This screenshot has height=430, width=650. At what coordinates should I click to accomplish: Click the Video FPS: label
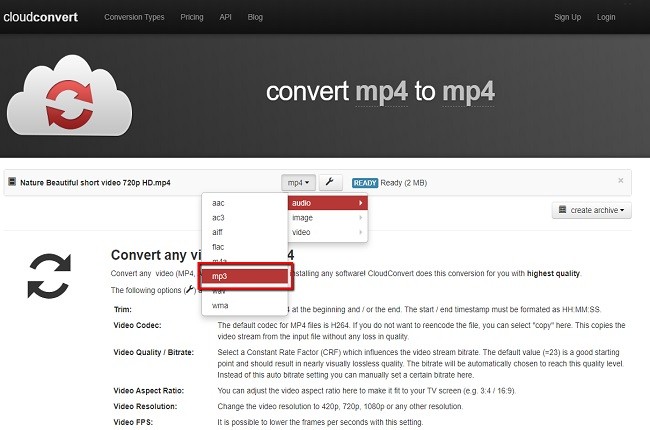click(x=133, y=422)
